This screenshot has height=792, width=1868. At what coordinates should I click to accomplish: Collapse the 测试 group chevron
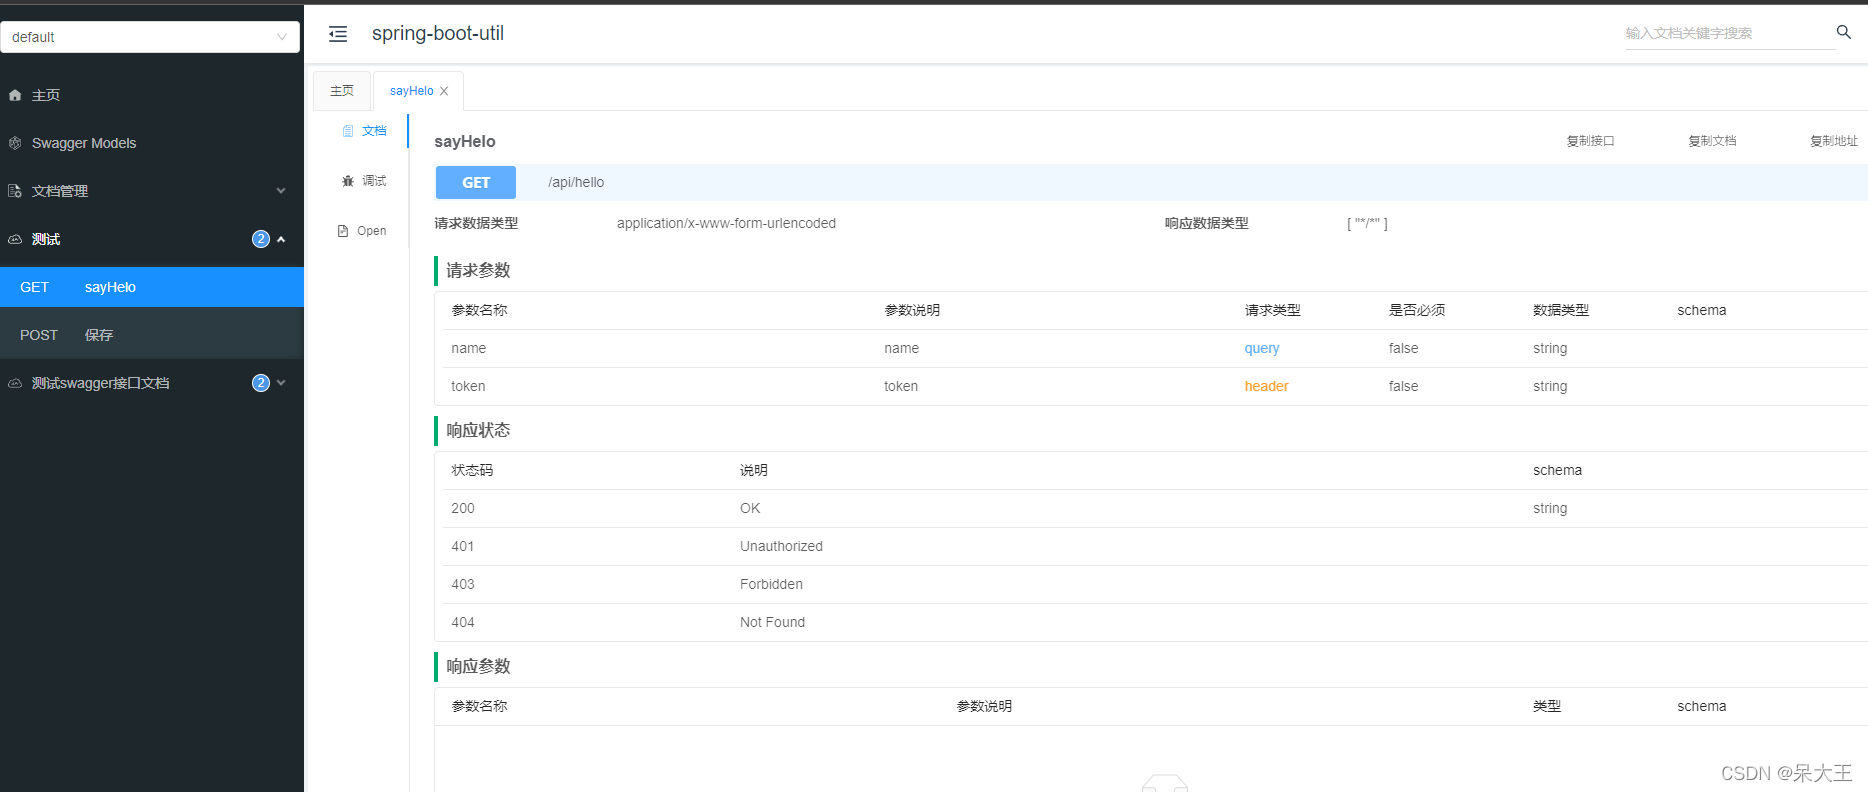click(281, 239)
